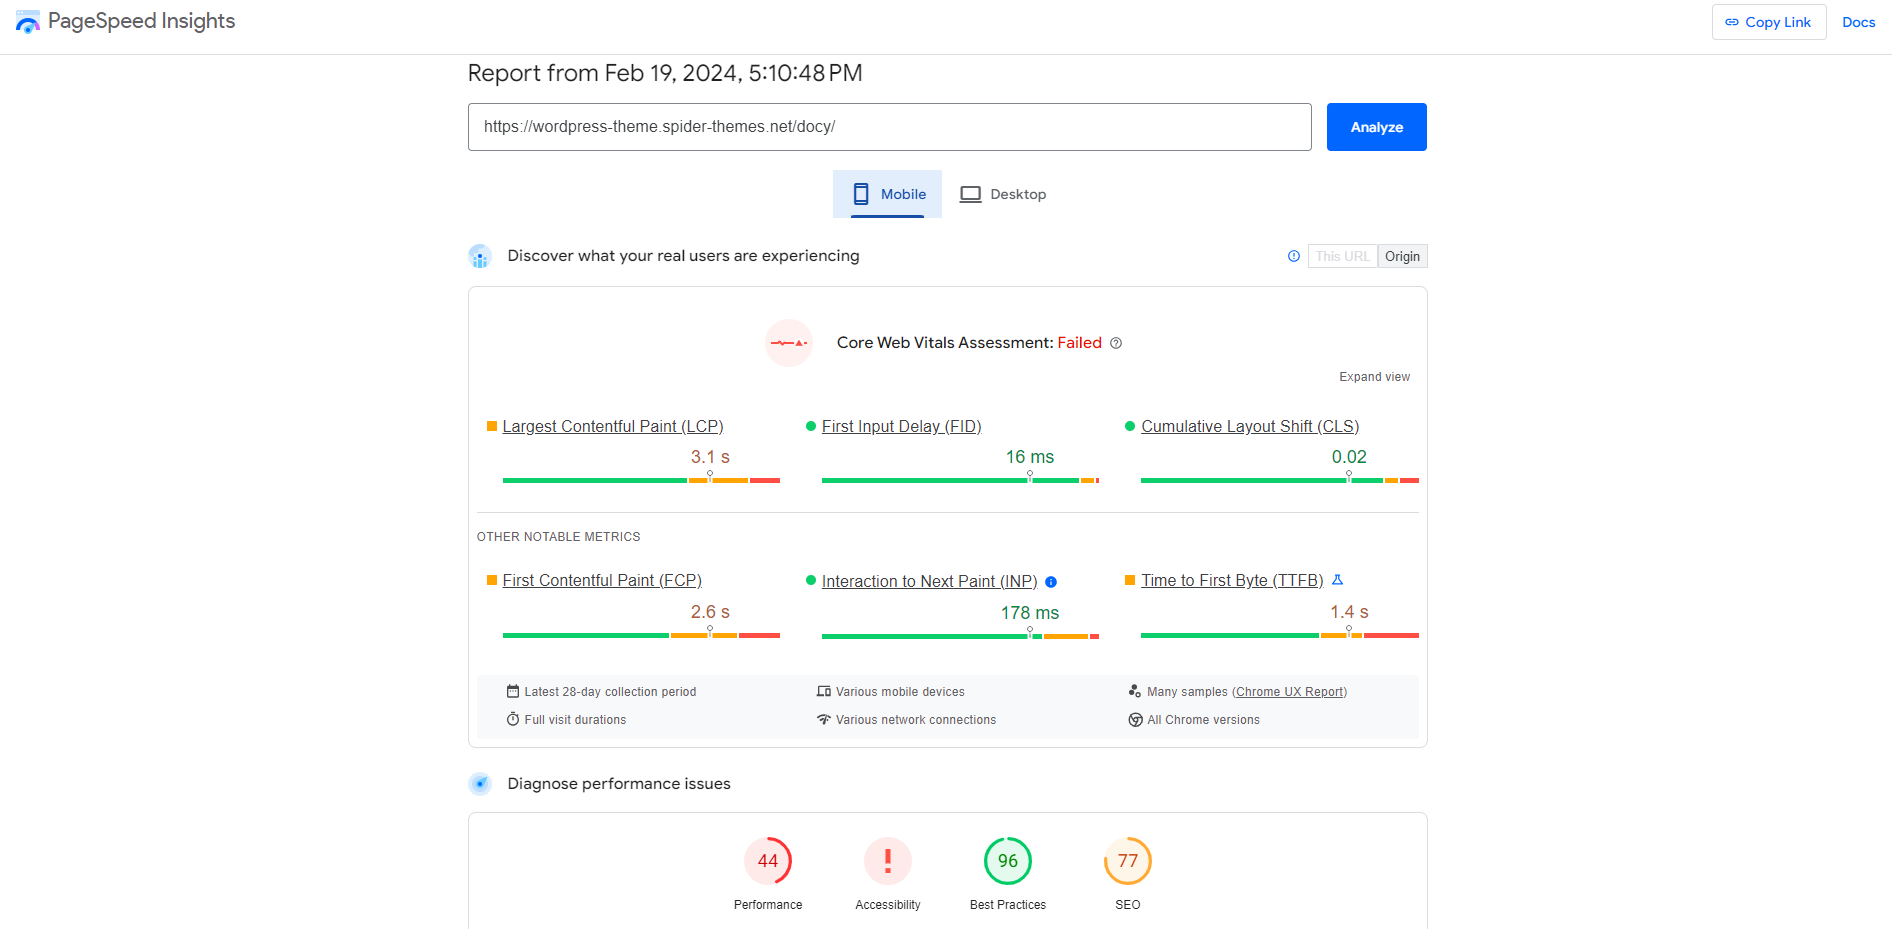Click the Accessibility error exclamation gauge
Screen dimensions: 1892x929
click(x=888, y=861)
